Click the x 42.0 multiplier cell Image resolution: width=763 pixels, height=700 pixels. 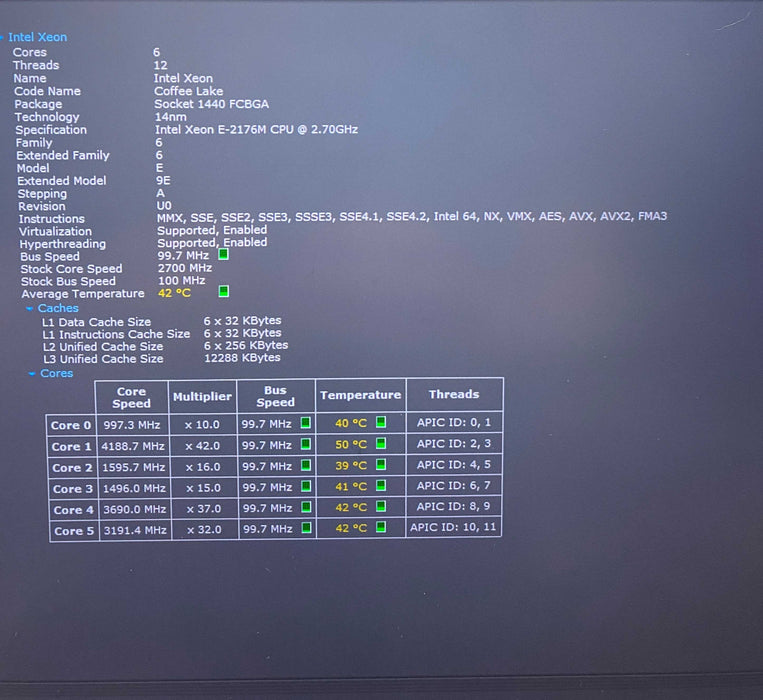click(202, 446)
